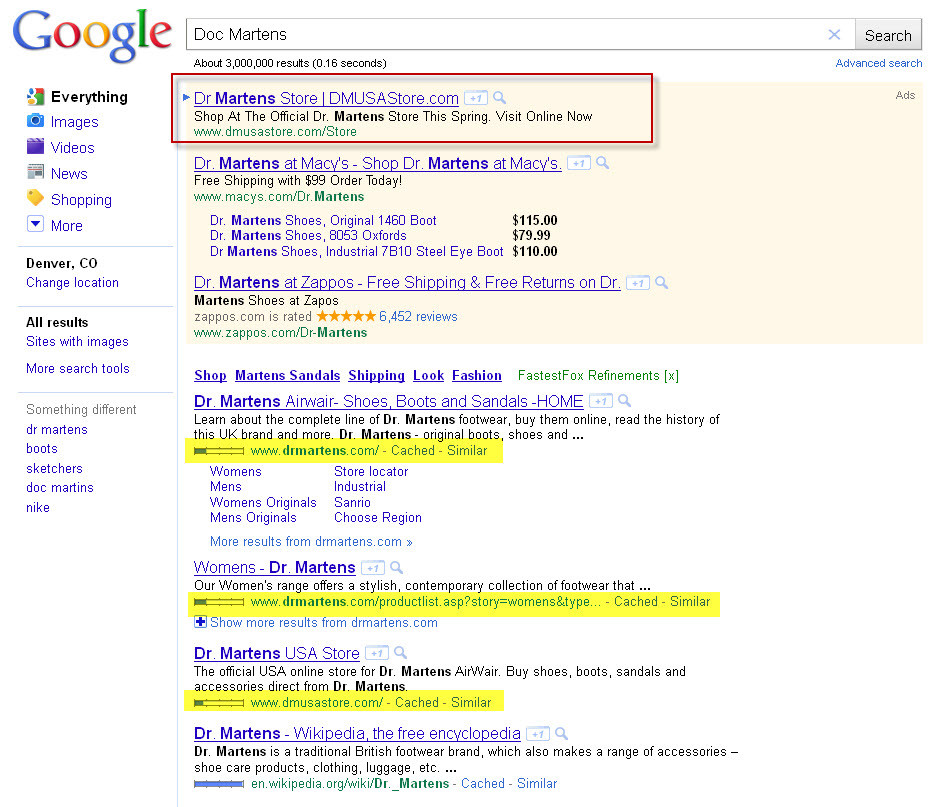
Task: Close FastestFox Refinements with [x]
Action: click(x=671, y=376)
